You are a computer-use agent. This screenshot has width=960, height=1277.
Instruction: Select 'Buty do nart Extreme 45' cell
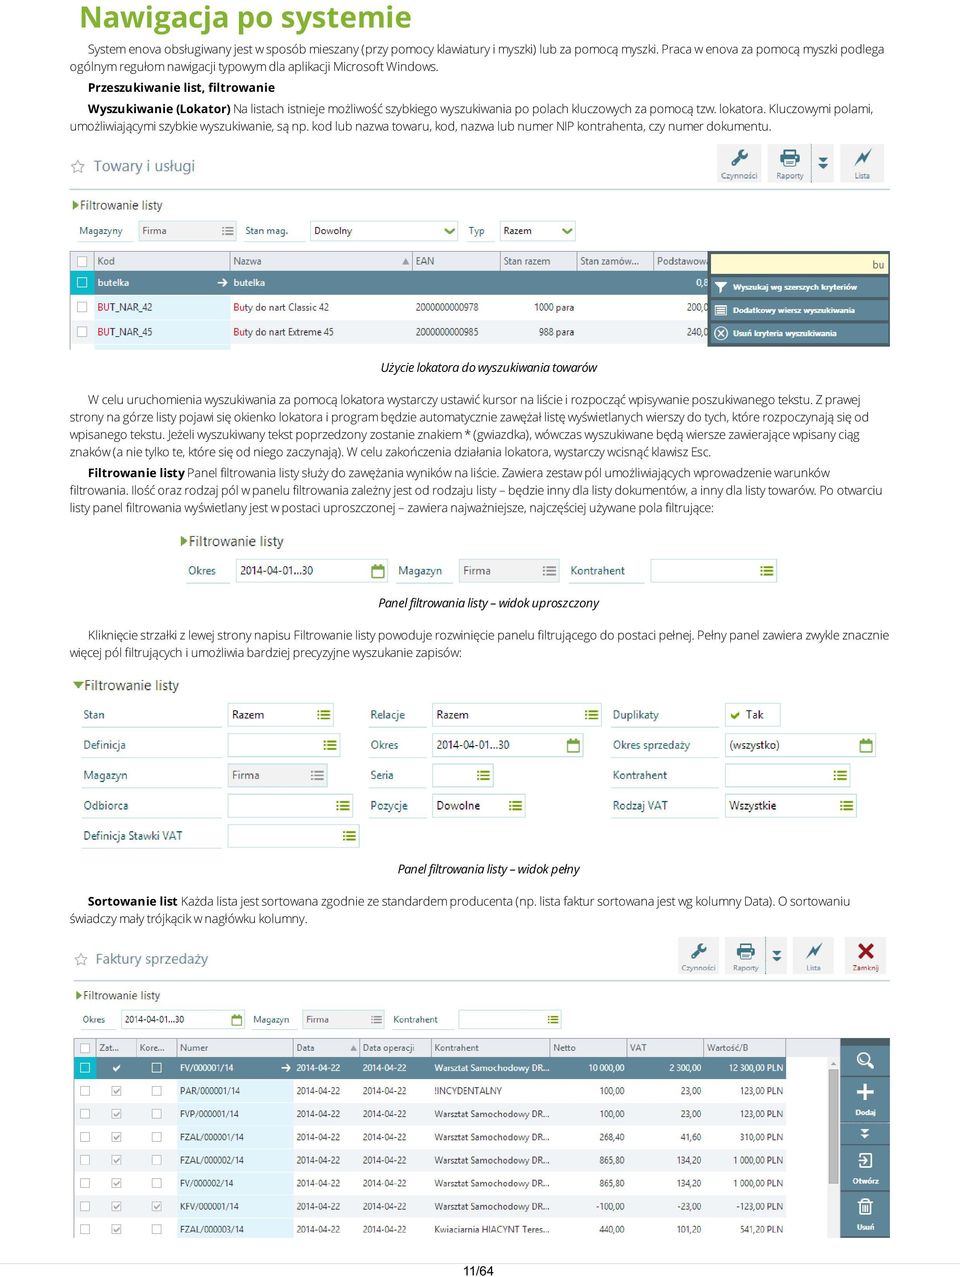[283, 331]
